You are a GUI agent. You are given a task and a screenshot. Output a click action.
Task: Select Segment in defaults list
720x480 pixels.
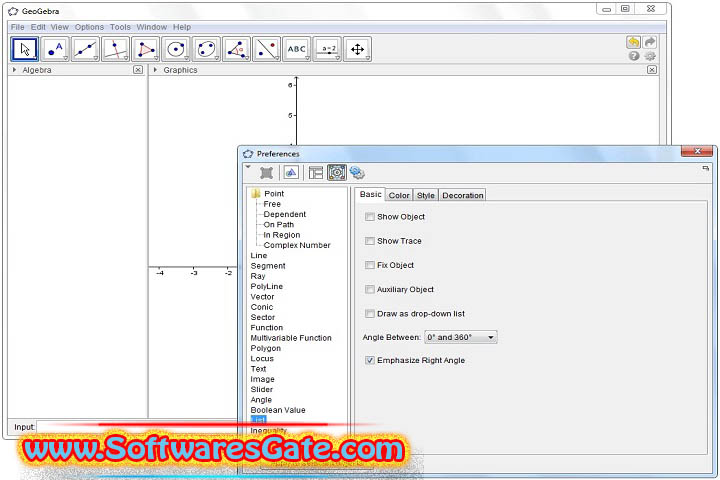coord(268,266)
